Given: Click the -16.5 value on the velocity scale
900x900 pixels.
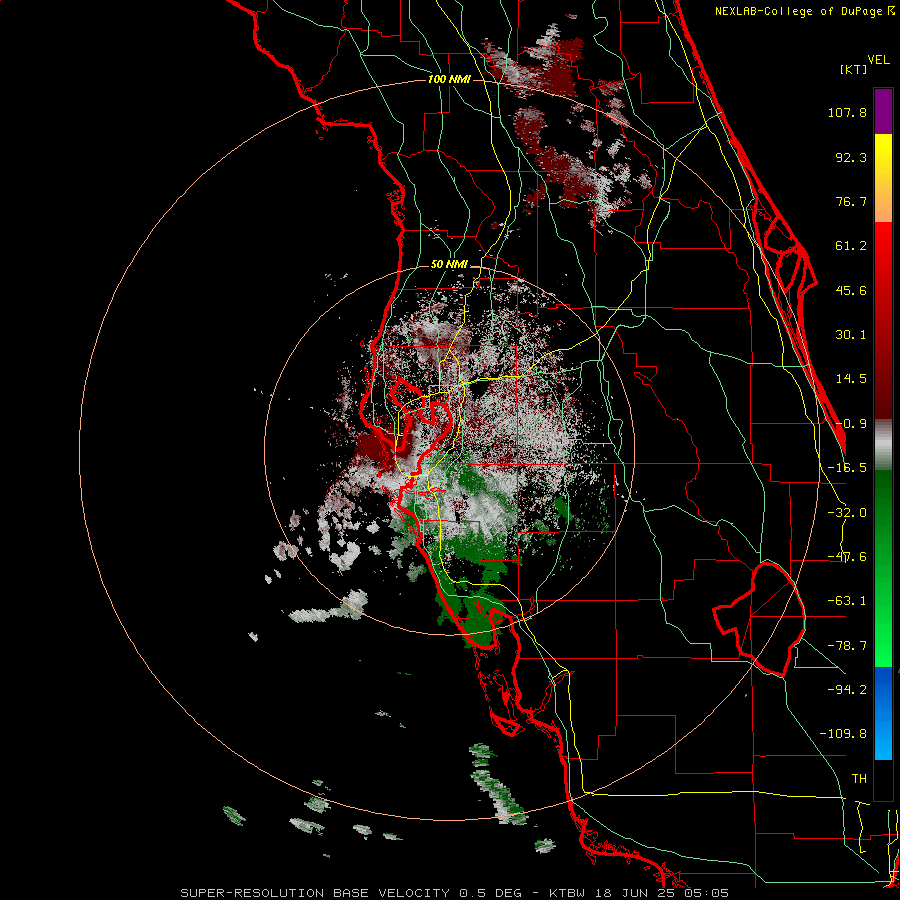Looking at the screenshot, I should pyautogui.click(x=847, y=468).
